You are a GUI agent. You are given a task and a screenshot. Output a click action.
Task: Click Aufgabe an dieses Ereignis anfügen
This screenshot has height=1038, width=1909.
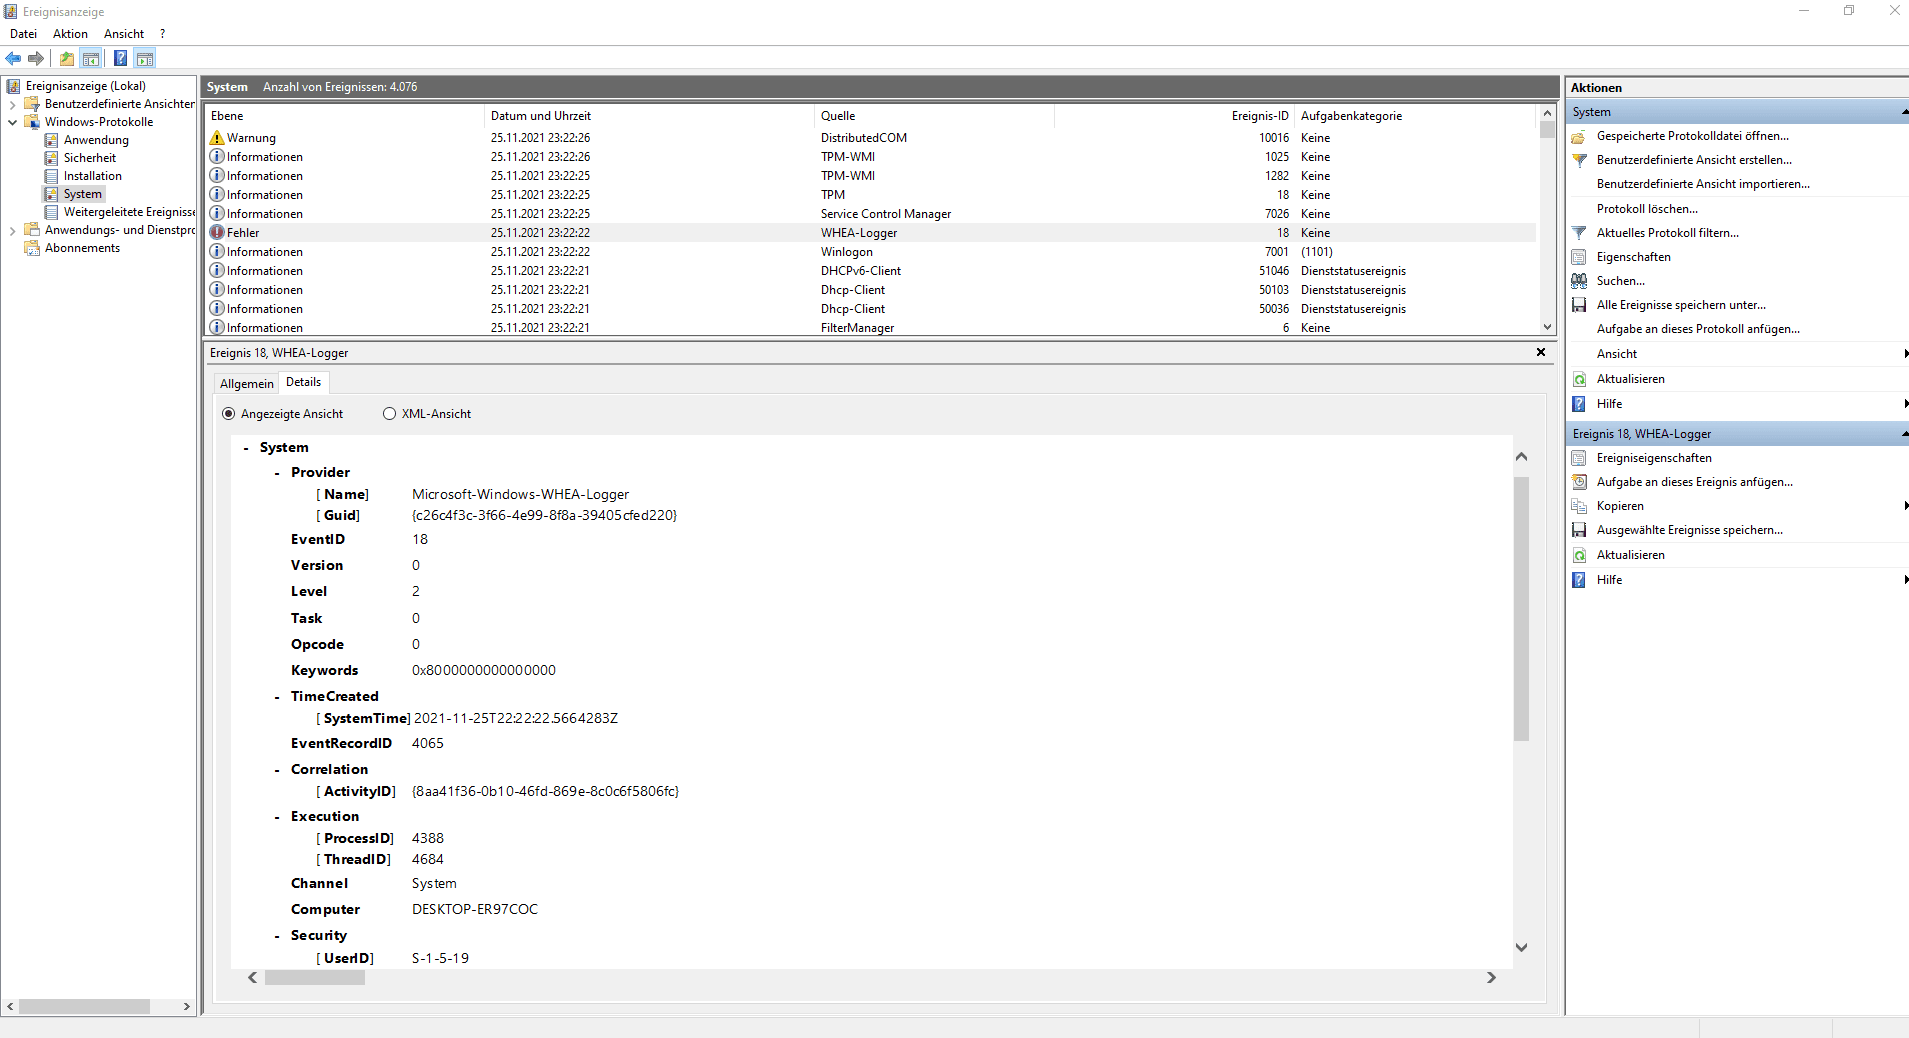[x=1694, y=482]
